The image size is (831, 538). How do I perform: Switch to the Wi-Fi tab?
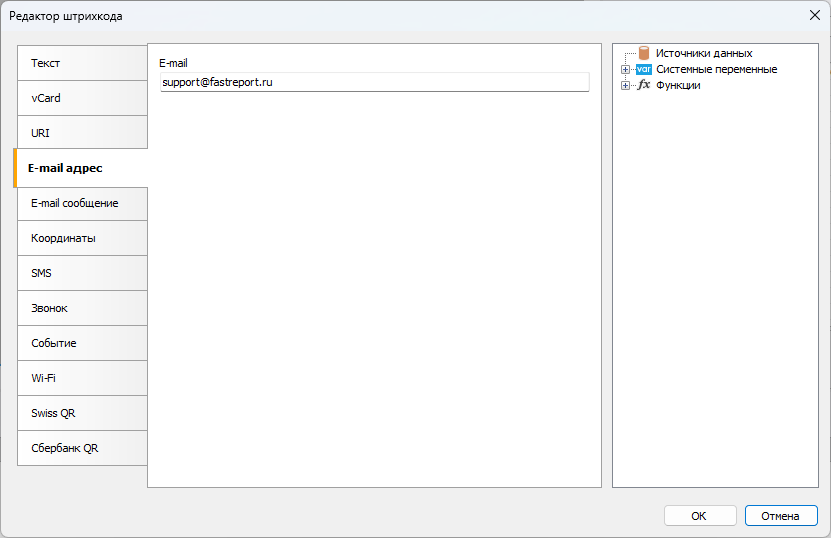(82, 378)
